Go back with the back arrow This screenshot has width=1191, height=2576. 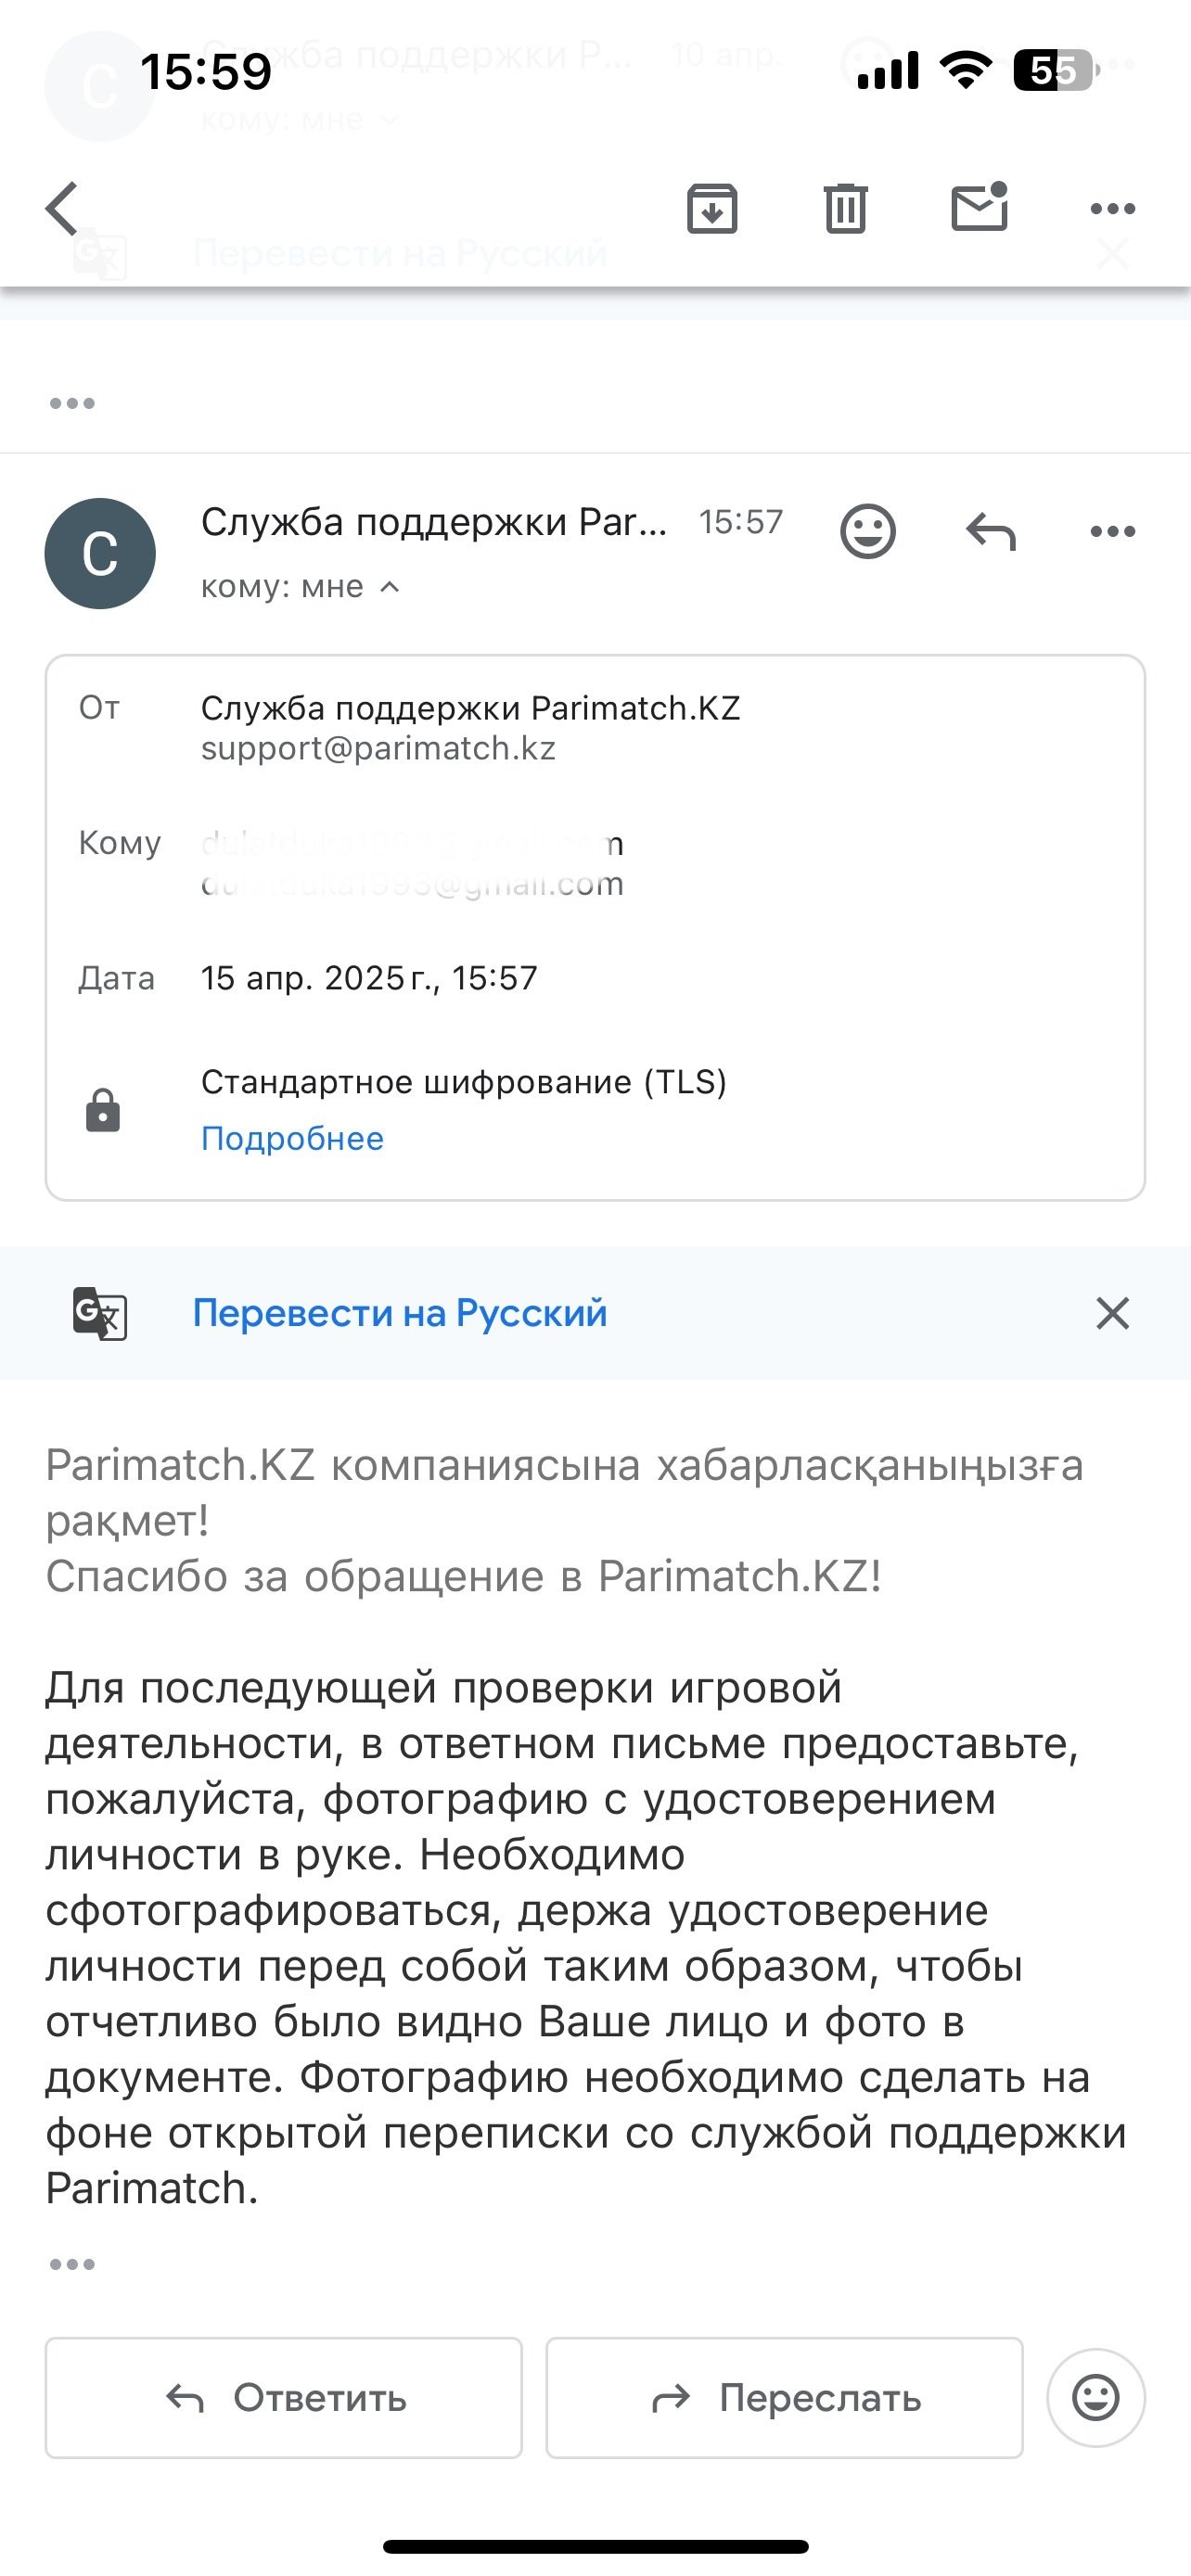point(62,209)
